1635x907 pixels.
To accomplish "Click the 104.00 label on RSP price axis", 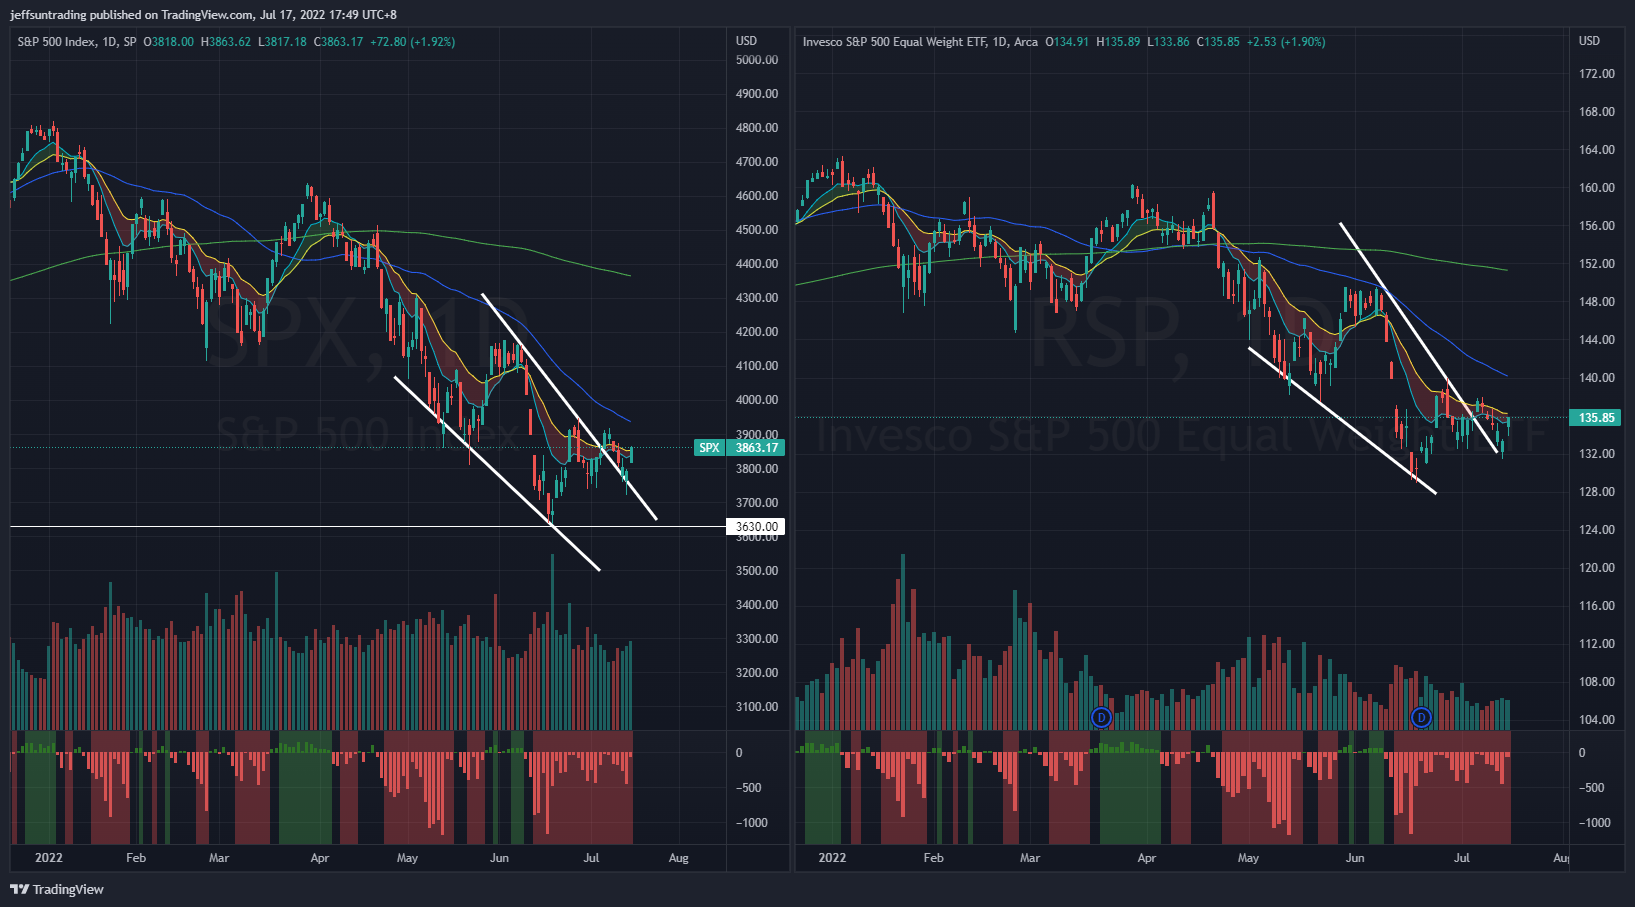I will [1596, 720].
